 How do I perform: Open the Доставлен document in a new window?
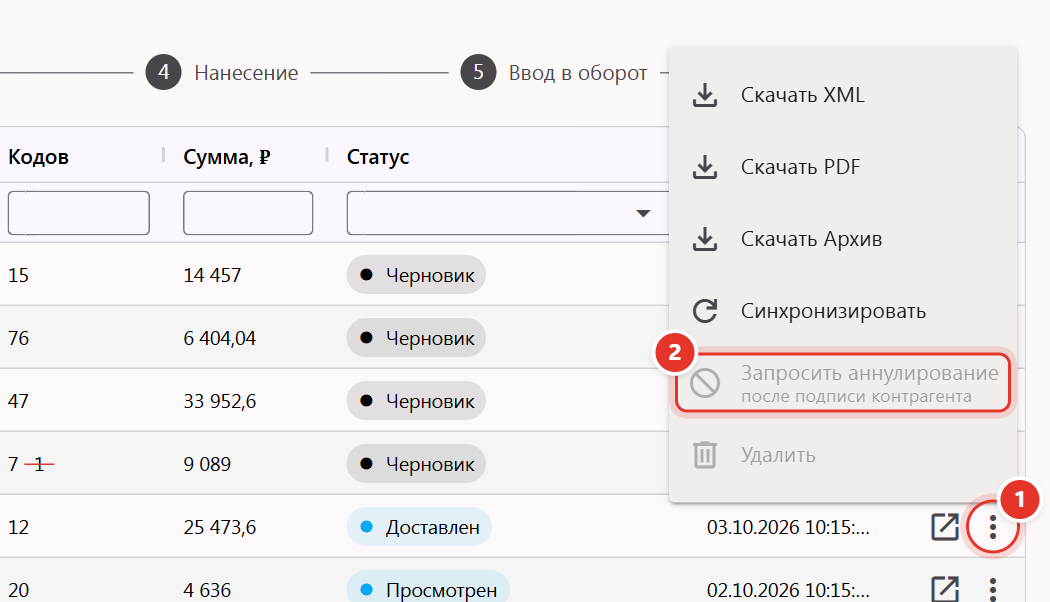click(x=945, y=527)
